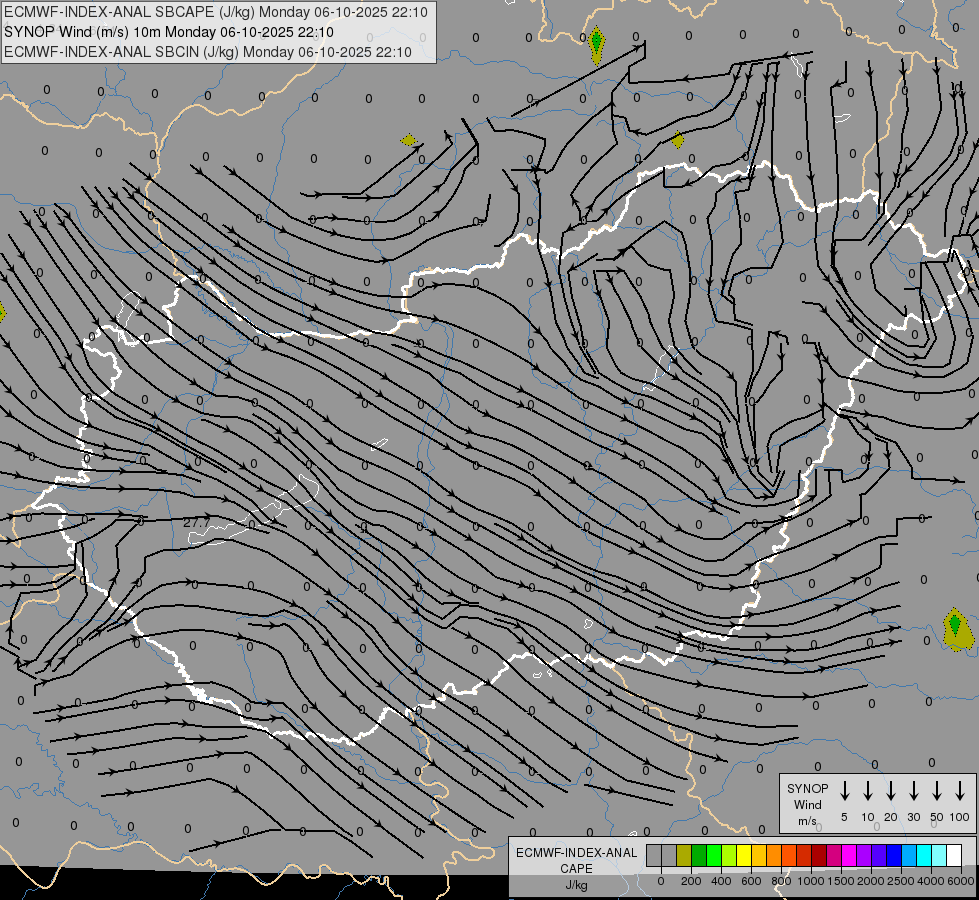
Task: Click the J/kg unit label in CAPE legend
Action: (x=576, y=885)
